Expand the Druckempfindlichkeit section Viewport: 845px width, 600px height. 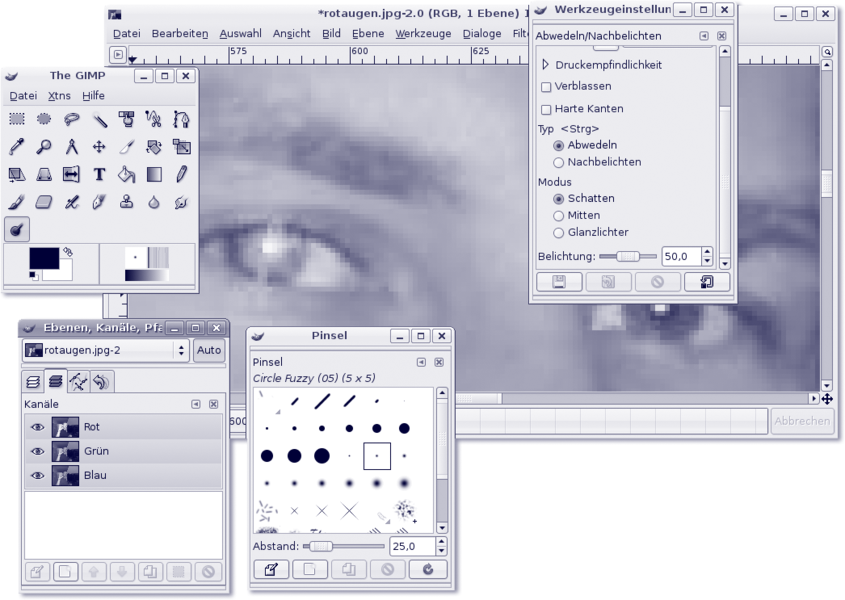click(x=546, y=65)
